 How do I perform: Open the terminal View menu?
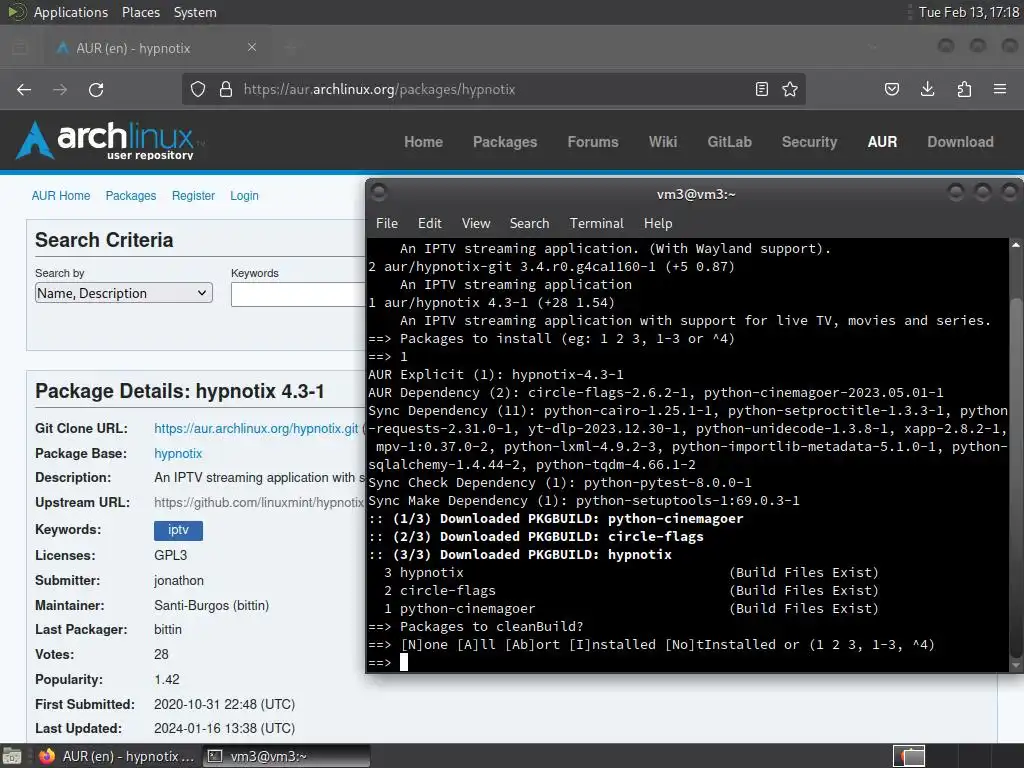point(476,223)
